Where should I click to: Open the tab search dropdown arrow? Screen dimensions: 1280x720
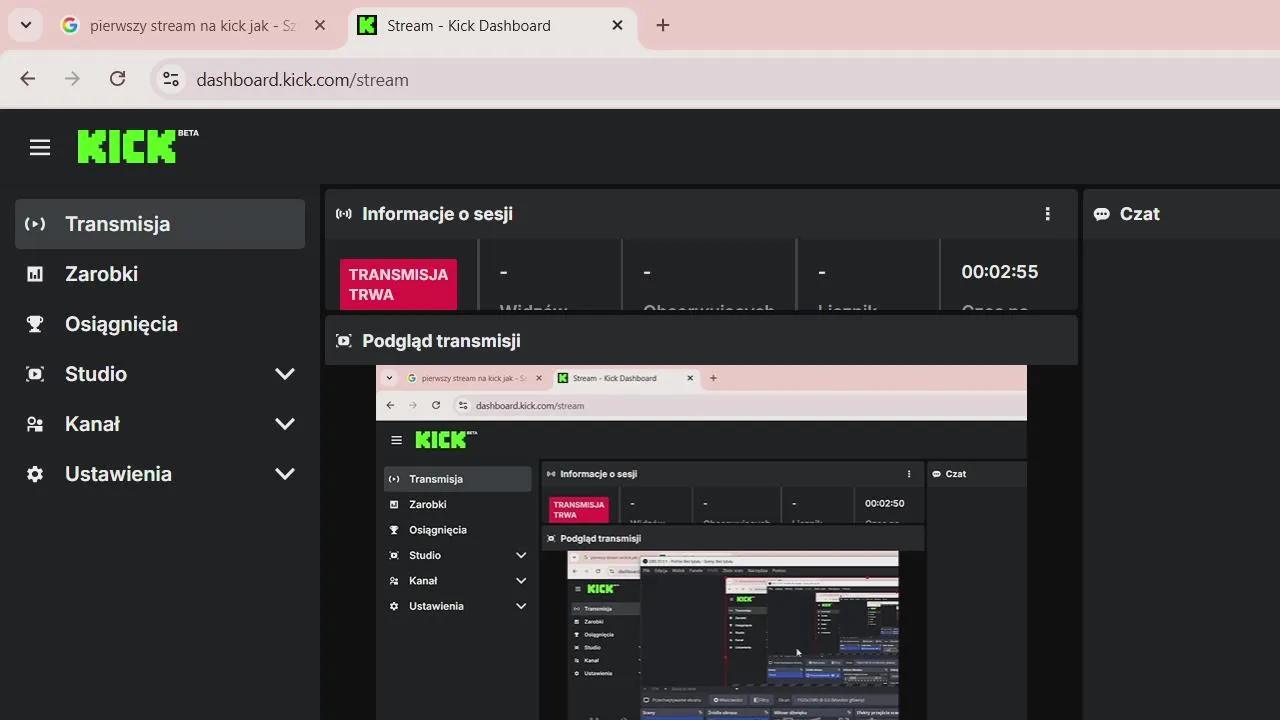click(x=25, y=25)
